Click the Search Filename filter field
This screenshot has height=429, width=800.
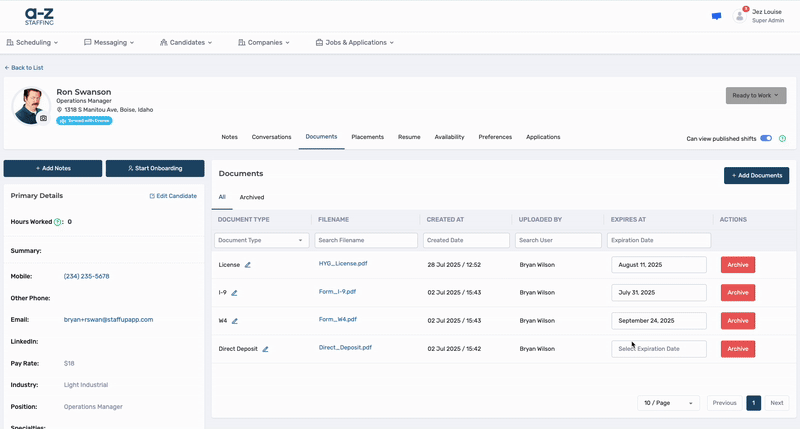tap(366, 240)
